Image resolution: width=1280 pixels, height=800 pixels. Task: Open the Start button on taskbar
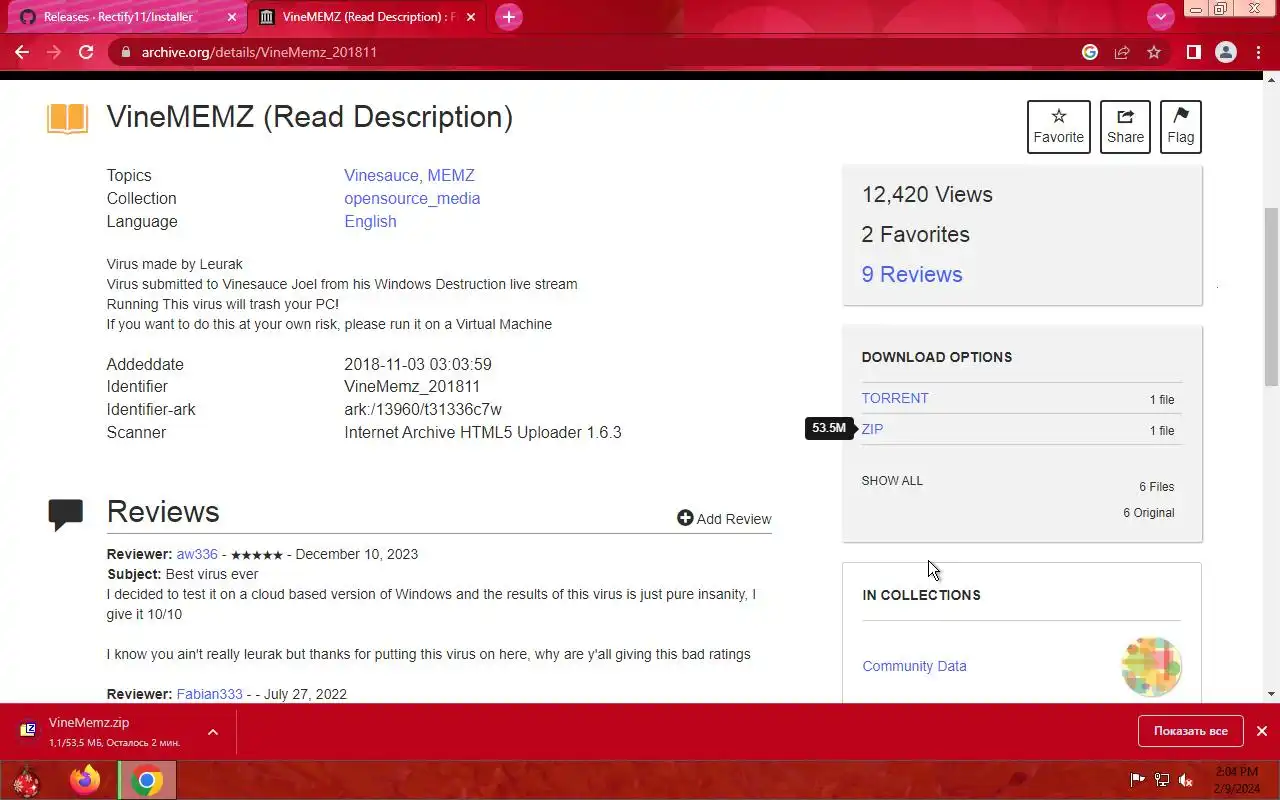point(25,779)
